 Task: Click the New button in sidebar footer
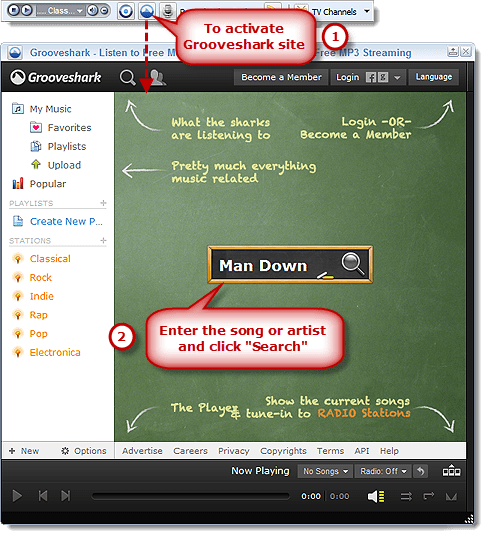click(x=24, y=451)
